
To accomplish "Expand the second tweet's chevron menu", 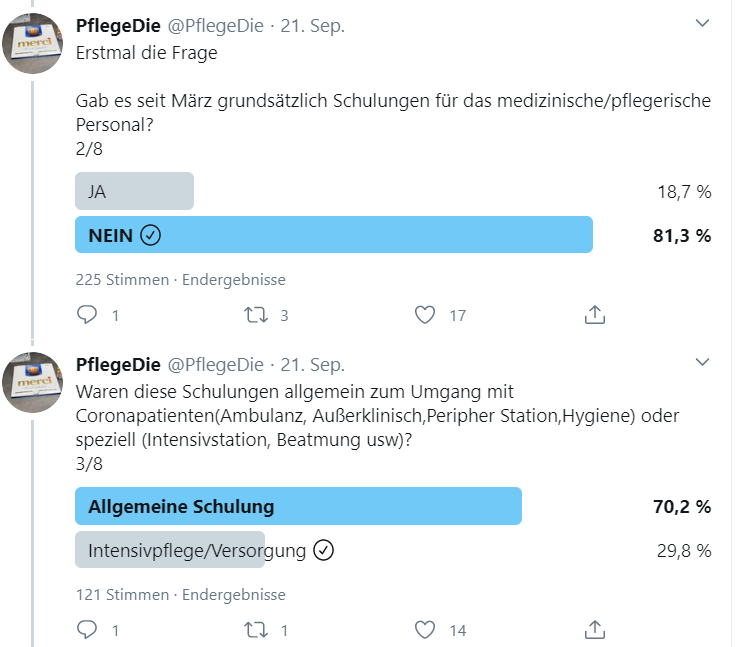I will 702,362.
